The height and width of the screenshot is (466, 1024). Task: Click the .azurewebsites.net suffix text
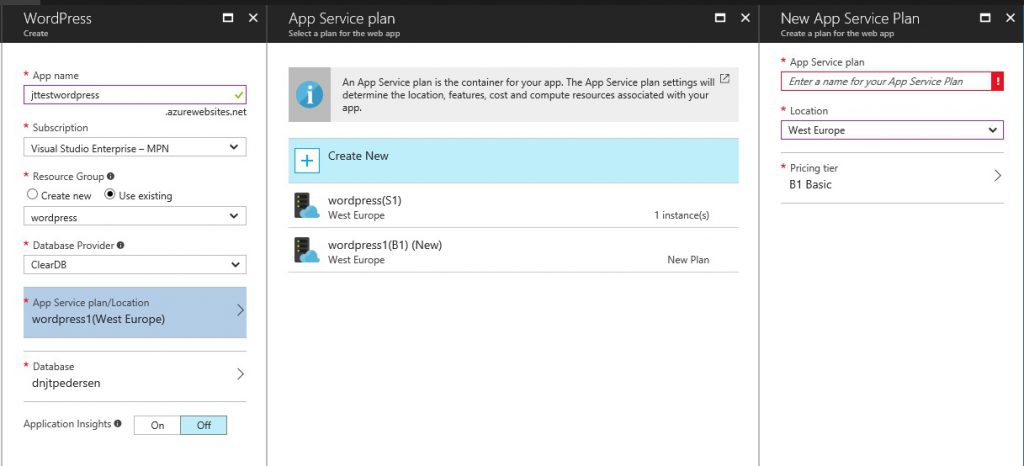tap(206, 112)
